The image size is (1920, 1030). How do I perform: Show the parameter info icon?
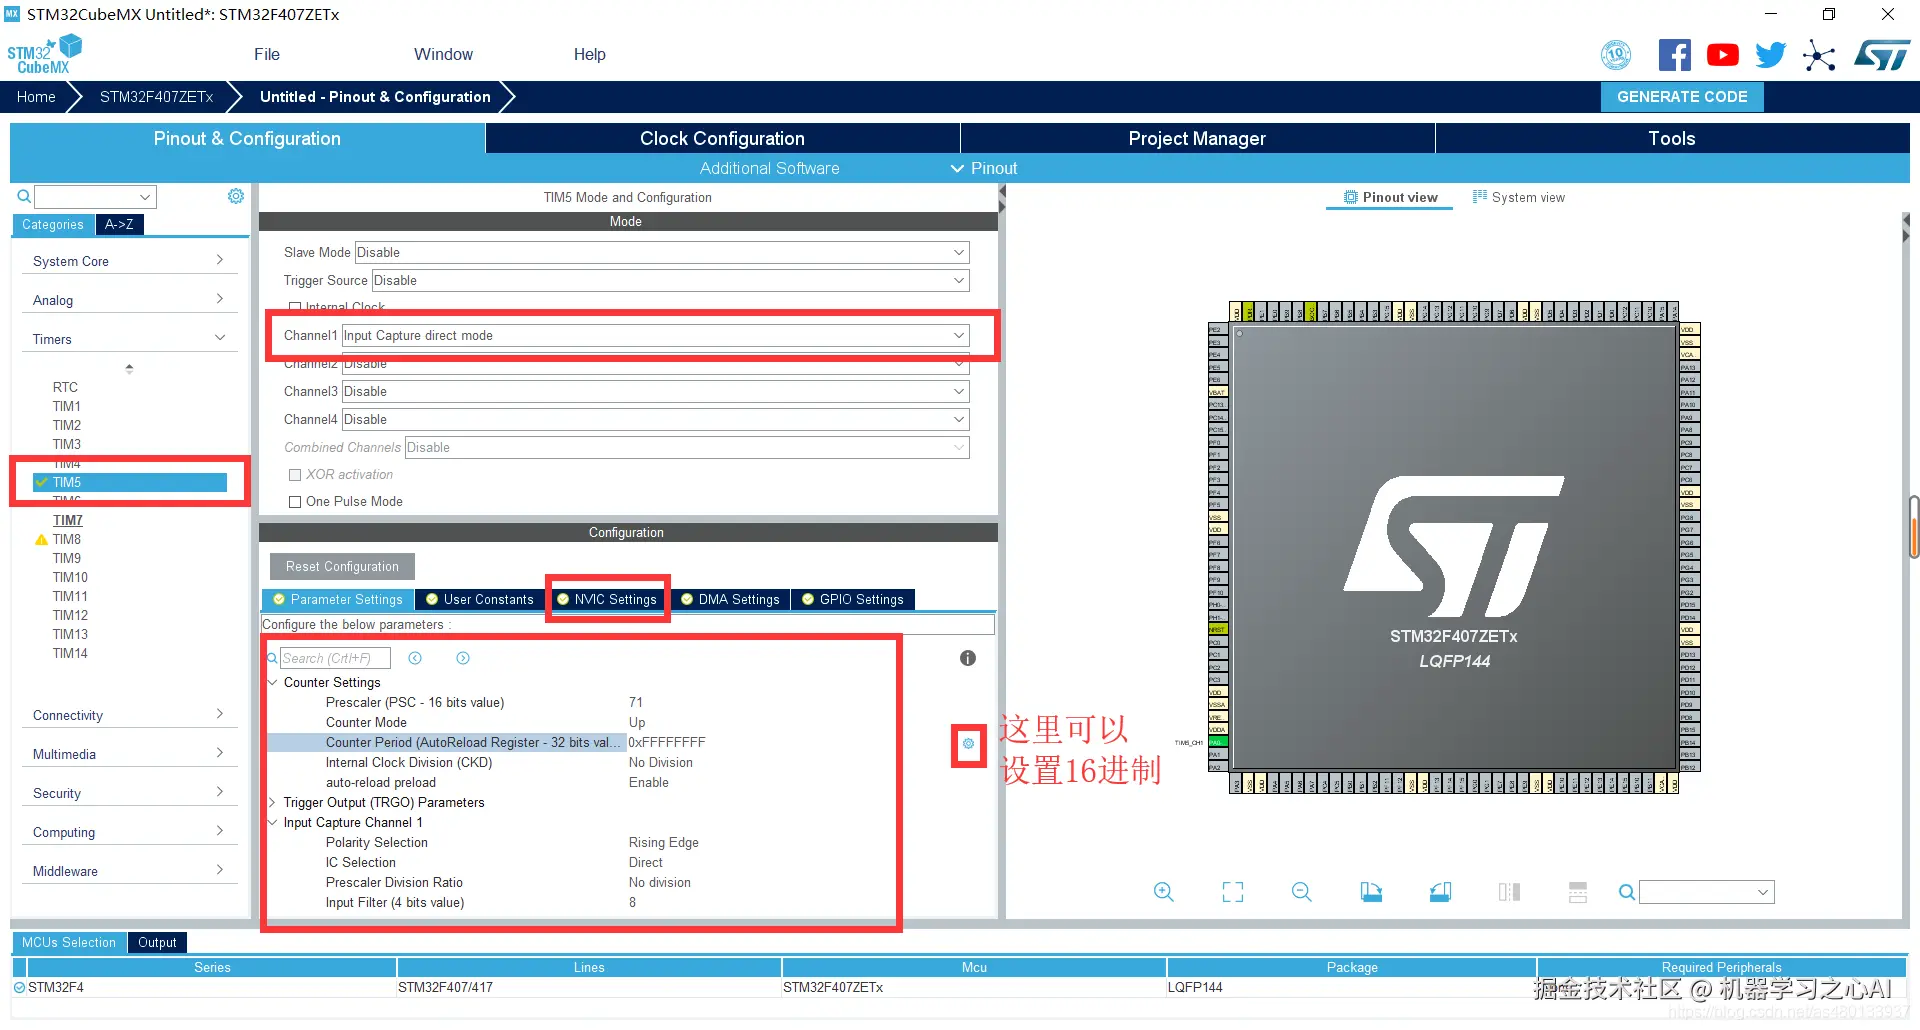(968, 658)
